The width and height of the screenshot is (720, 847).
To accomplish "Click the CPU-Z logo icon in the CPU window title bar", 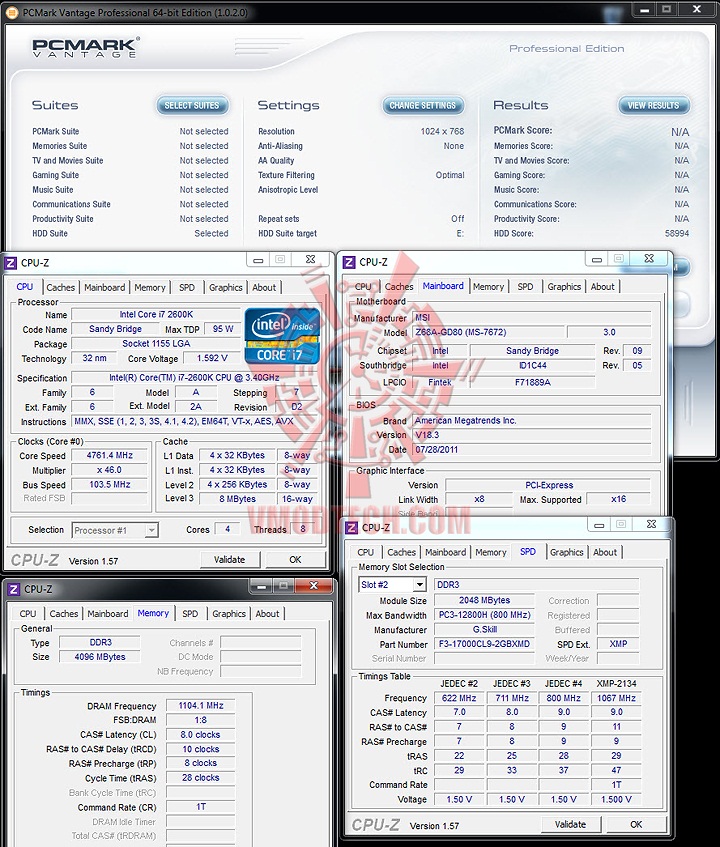I will coord(11,263).
